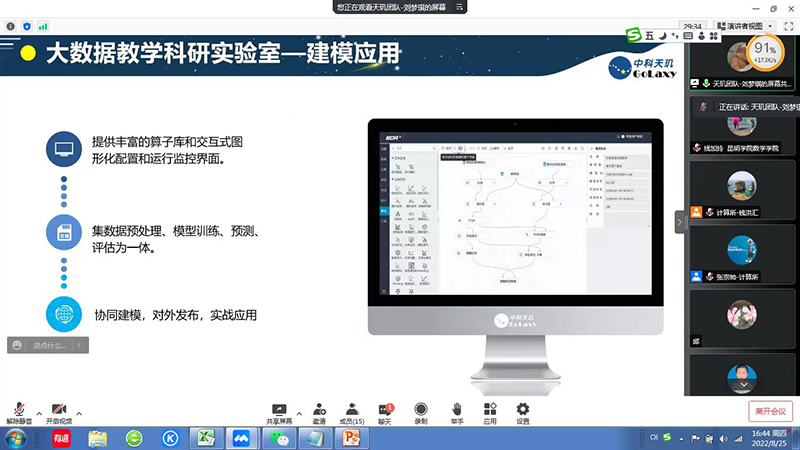Unmute the microphone (解除静音)

[19, 411]
